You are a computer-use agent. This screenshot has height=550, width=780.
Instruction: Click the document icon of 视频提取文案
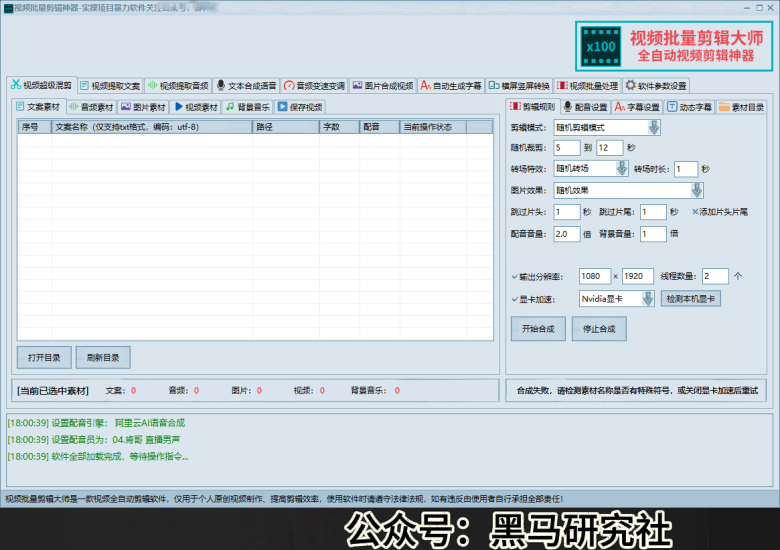coord(85,86)
